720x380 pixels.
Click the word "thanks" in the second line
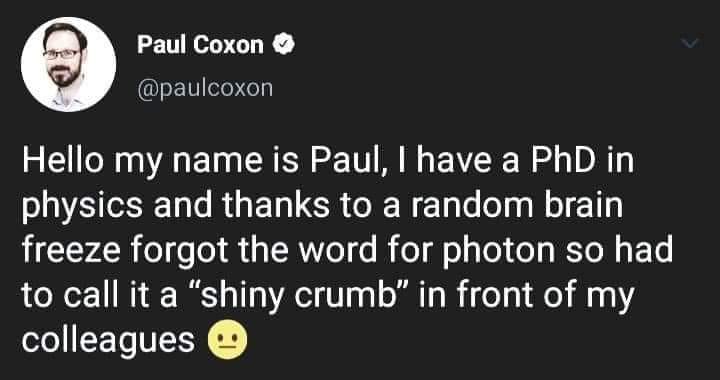click(x=276, y=206)
